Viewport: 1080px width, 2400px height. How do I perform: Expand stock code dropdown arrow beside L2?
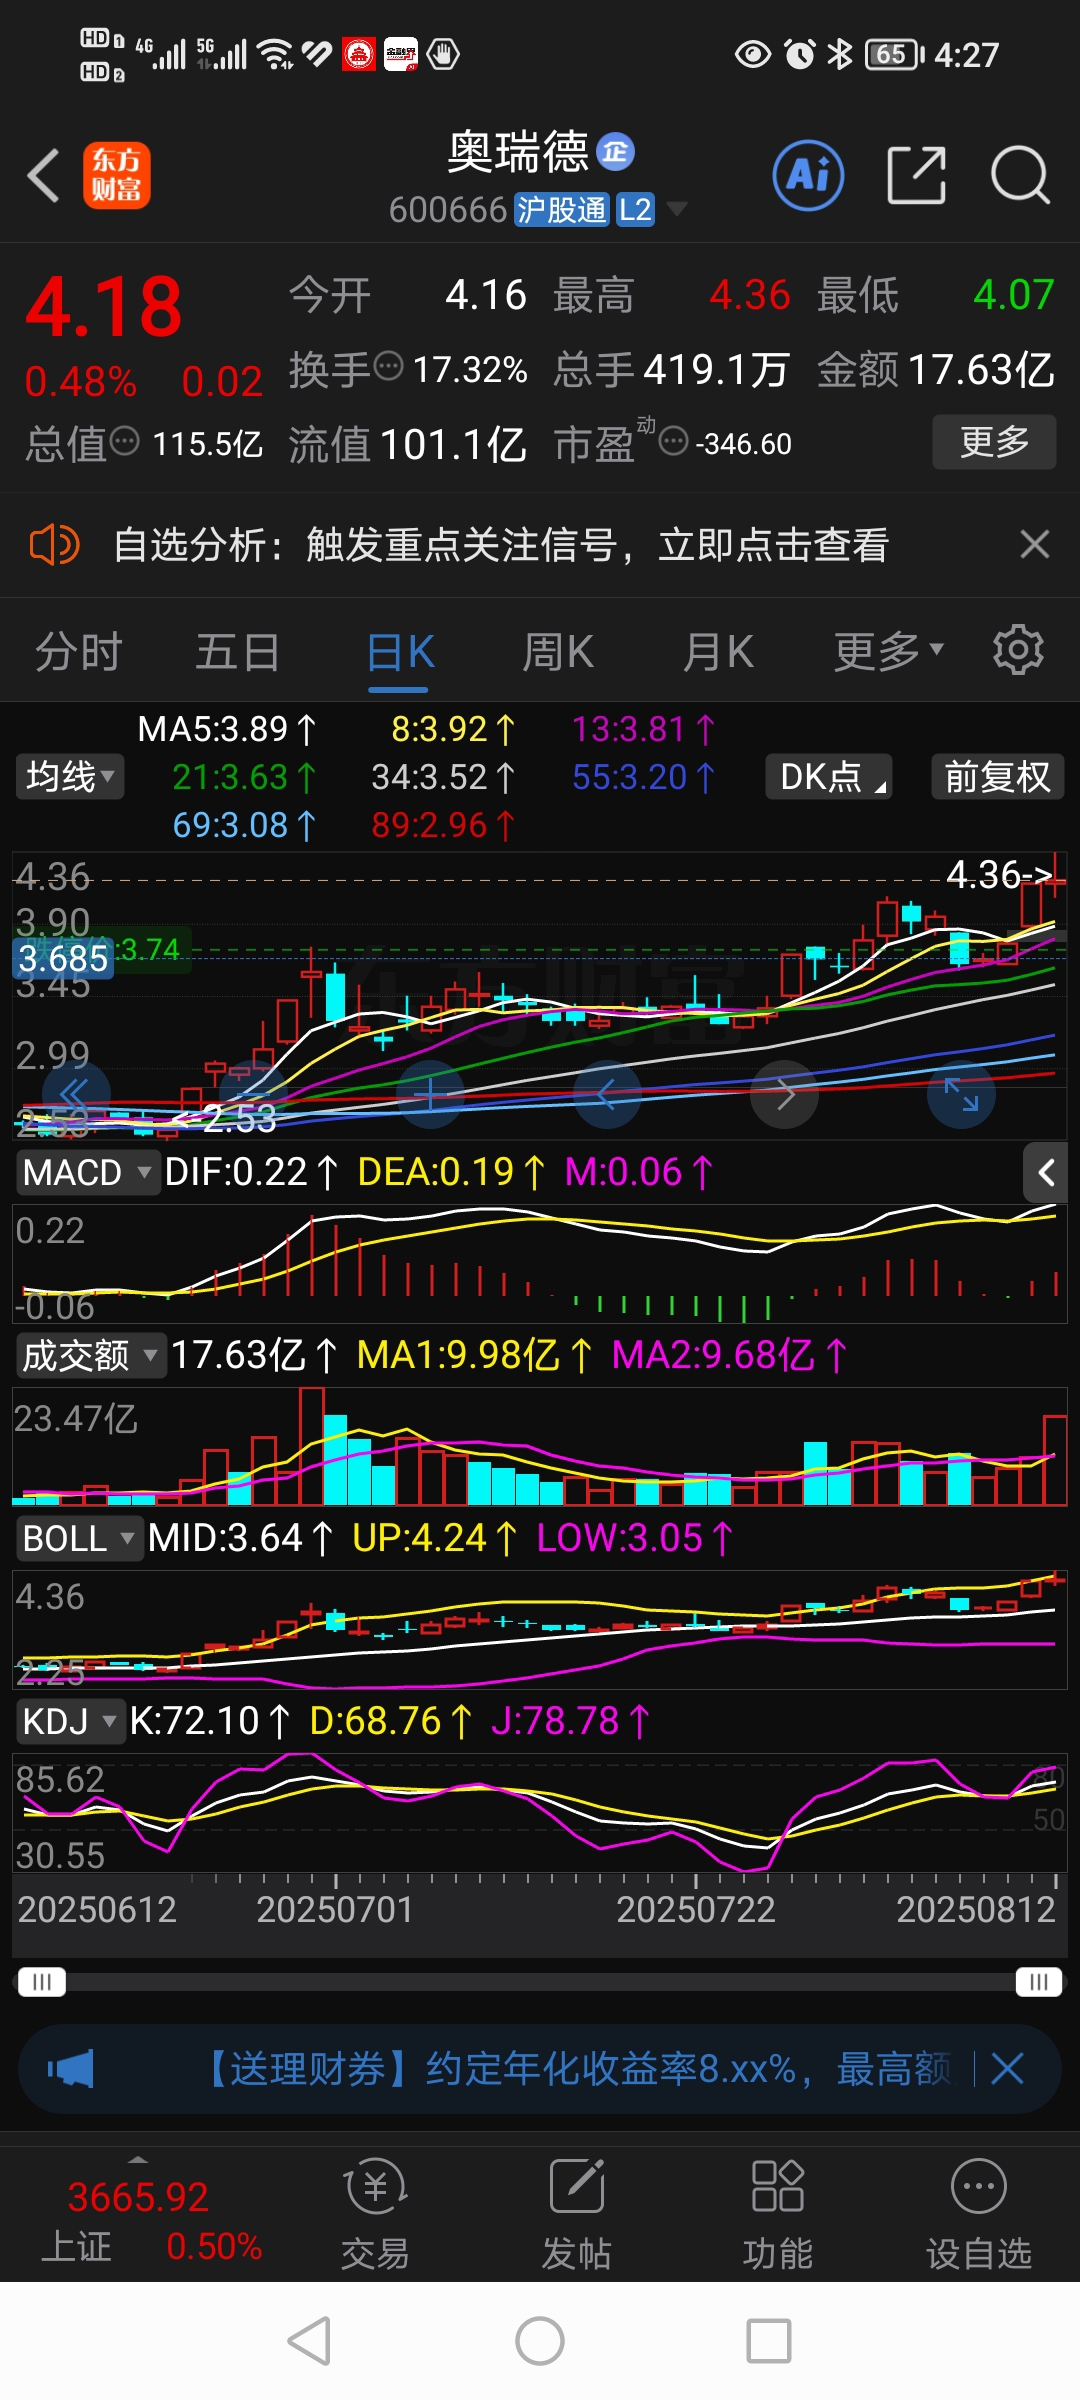677,209
